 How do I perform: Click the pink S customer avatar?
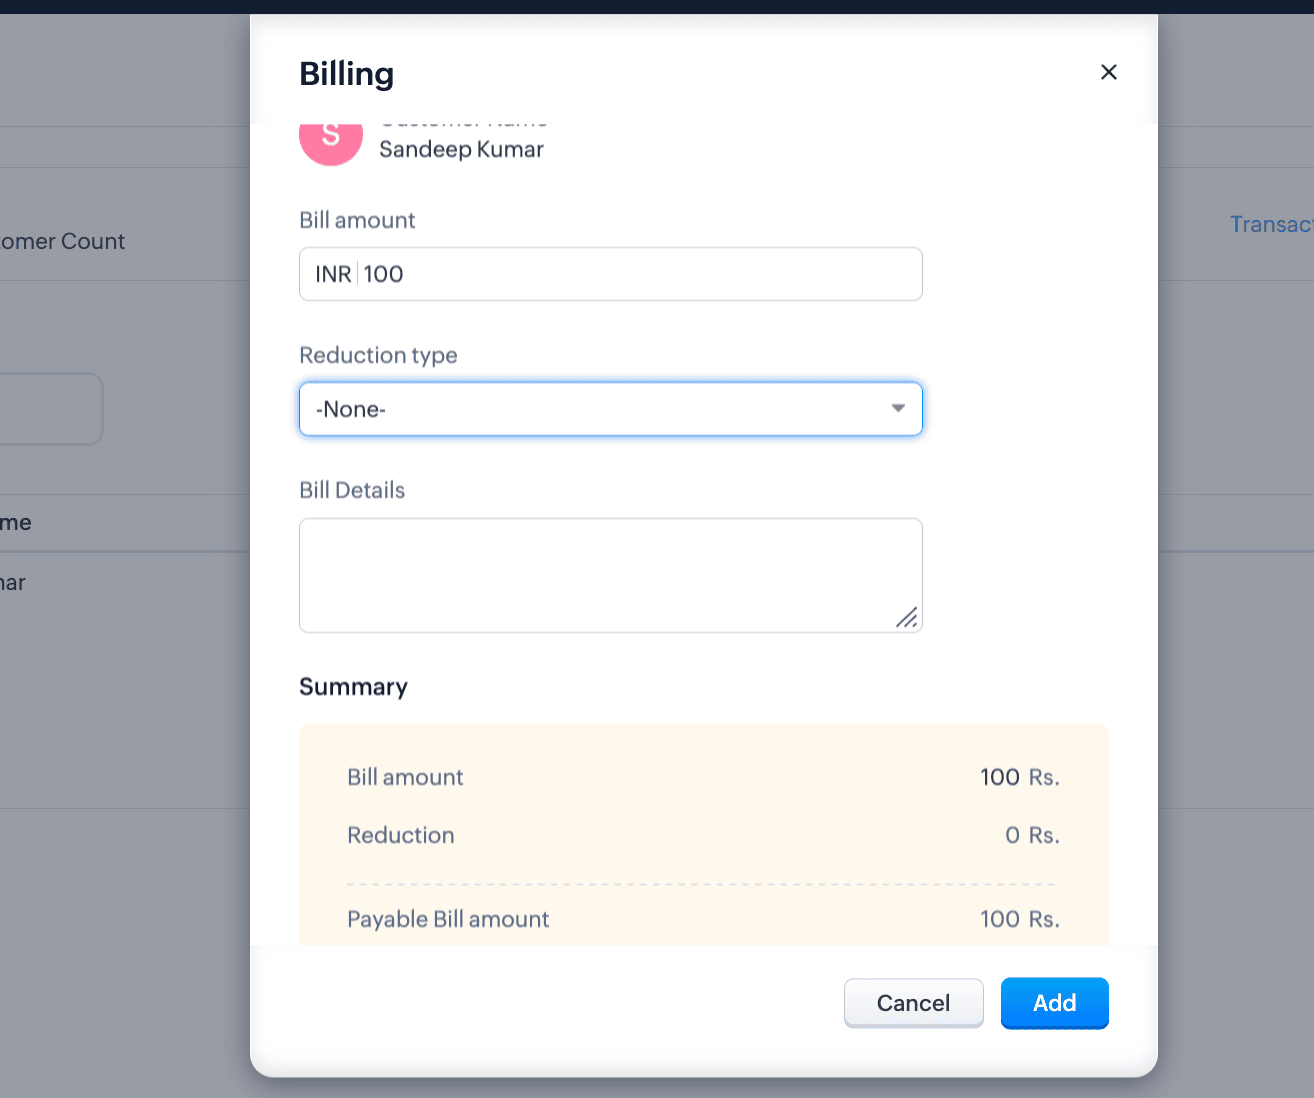(330, 140)
